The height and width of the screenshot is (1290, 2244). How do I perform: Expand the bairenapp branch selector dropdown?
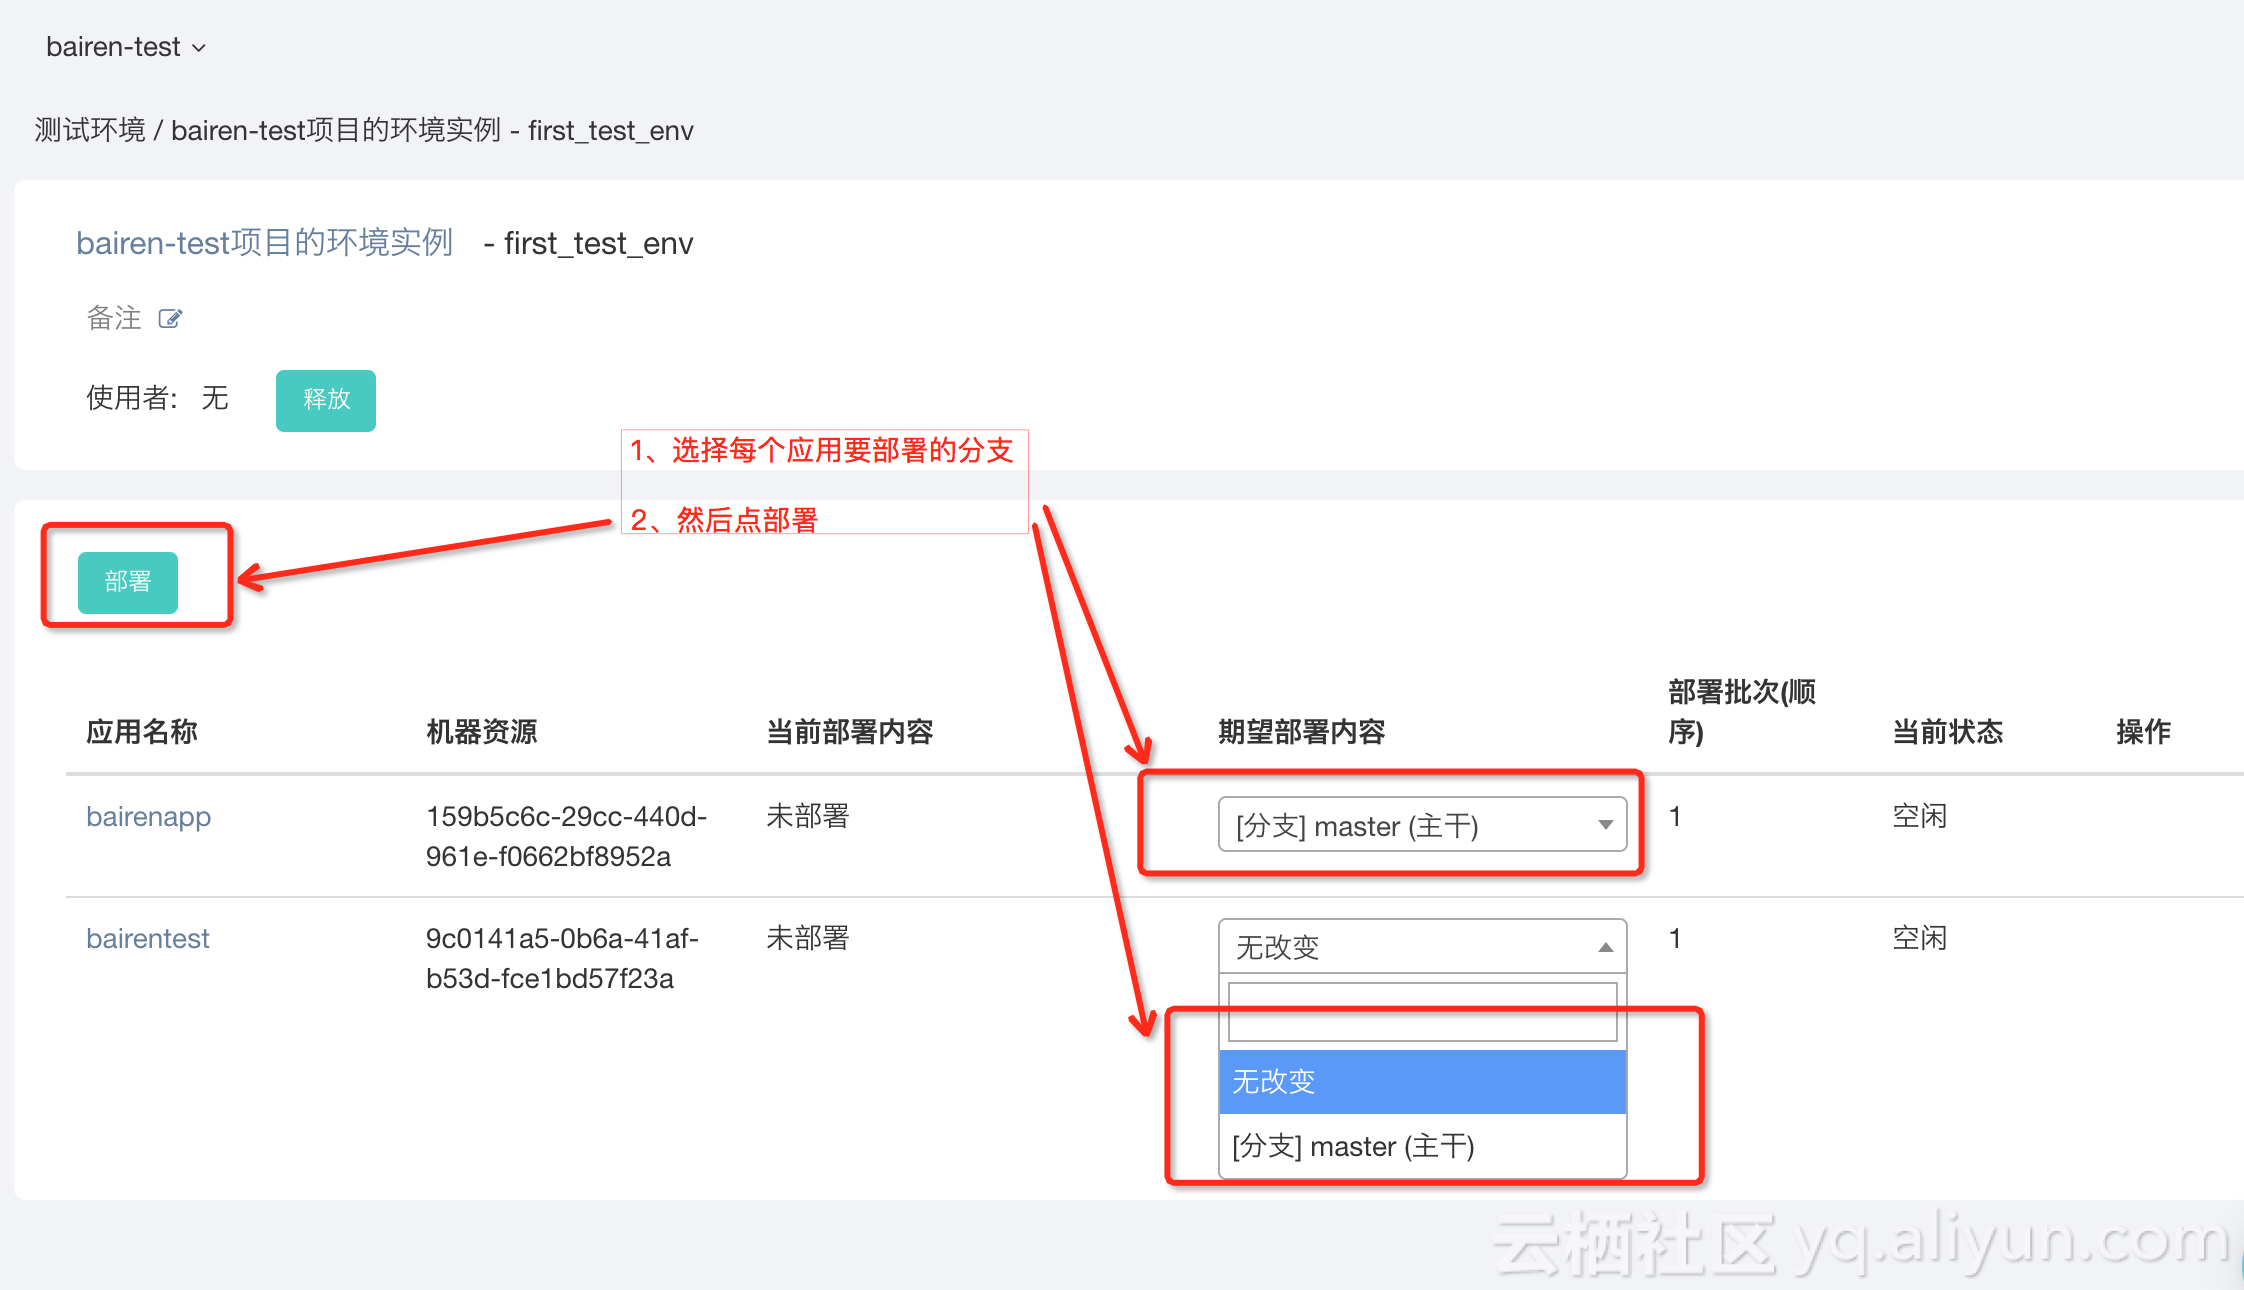(1400, 825)
